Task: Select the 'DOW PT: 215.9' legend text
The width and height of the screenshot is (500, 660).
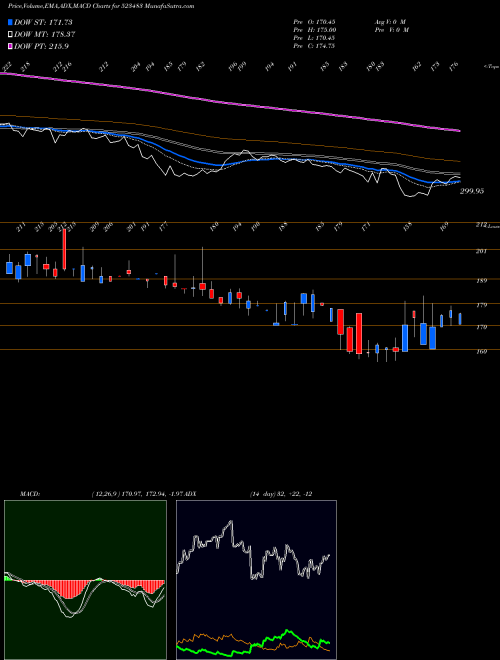Action: pos(41,46)
